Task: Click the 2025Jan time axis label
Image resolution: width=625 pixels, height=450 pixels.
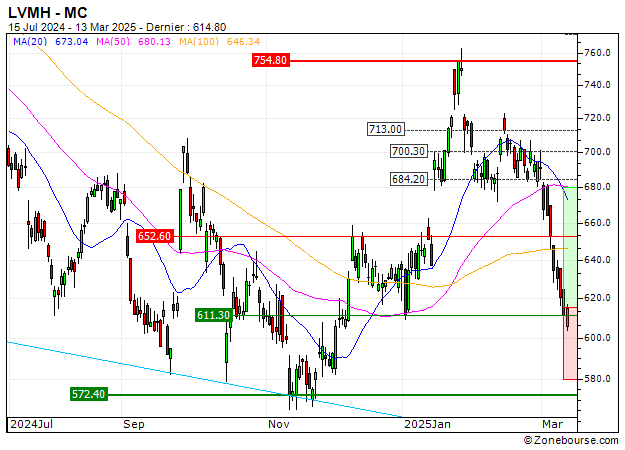Action: [x=427, y=424]
